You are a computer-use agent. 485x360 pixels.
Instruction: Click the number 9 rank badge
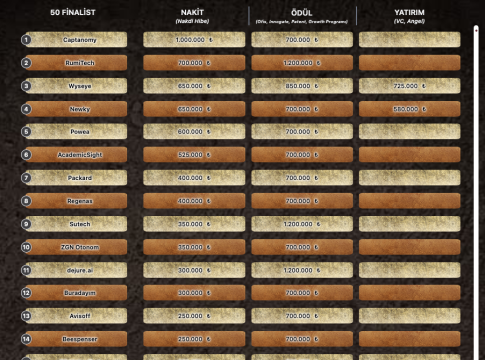pyautogui.click(x=26, y=224)
